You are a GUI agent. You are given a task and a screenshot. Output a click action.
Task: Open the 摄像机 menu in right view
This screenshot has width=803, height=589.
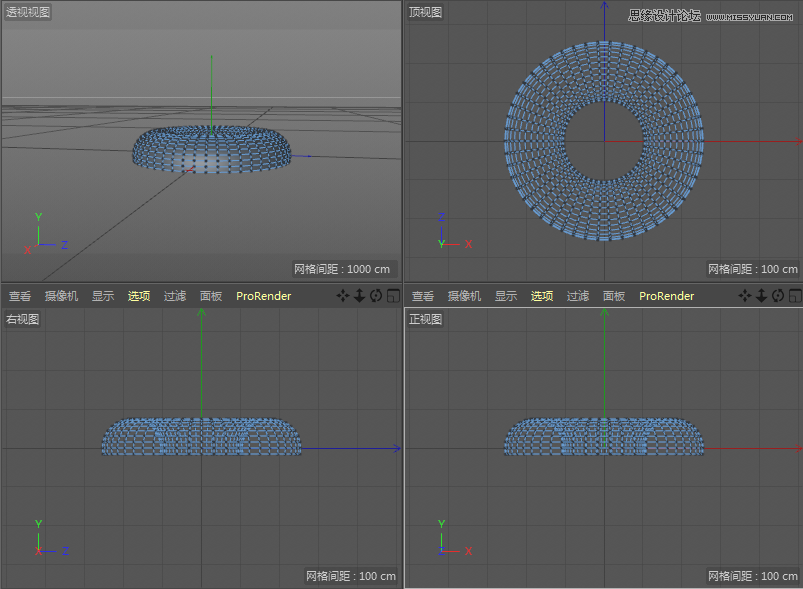coord(61,296)
